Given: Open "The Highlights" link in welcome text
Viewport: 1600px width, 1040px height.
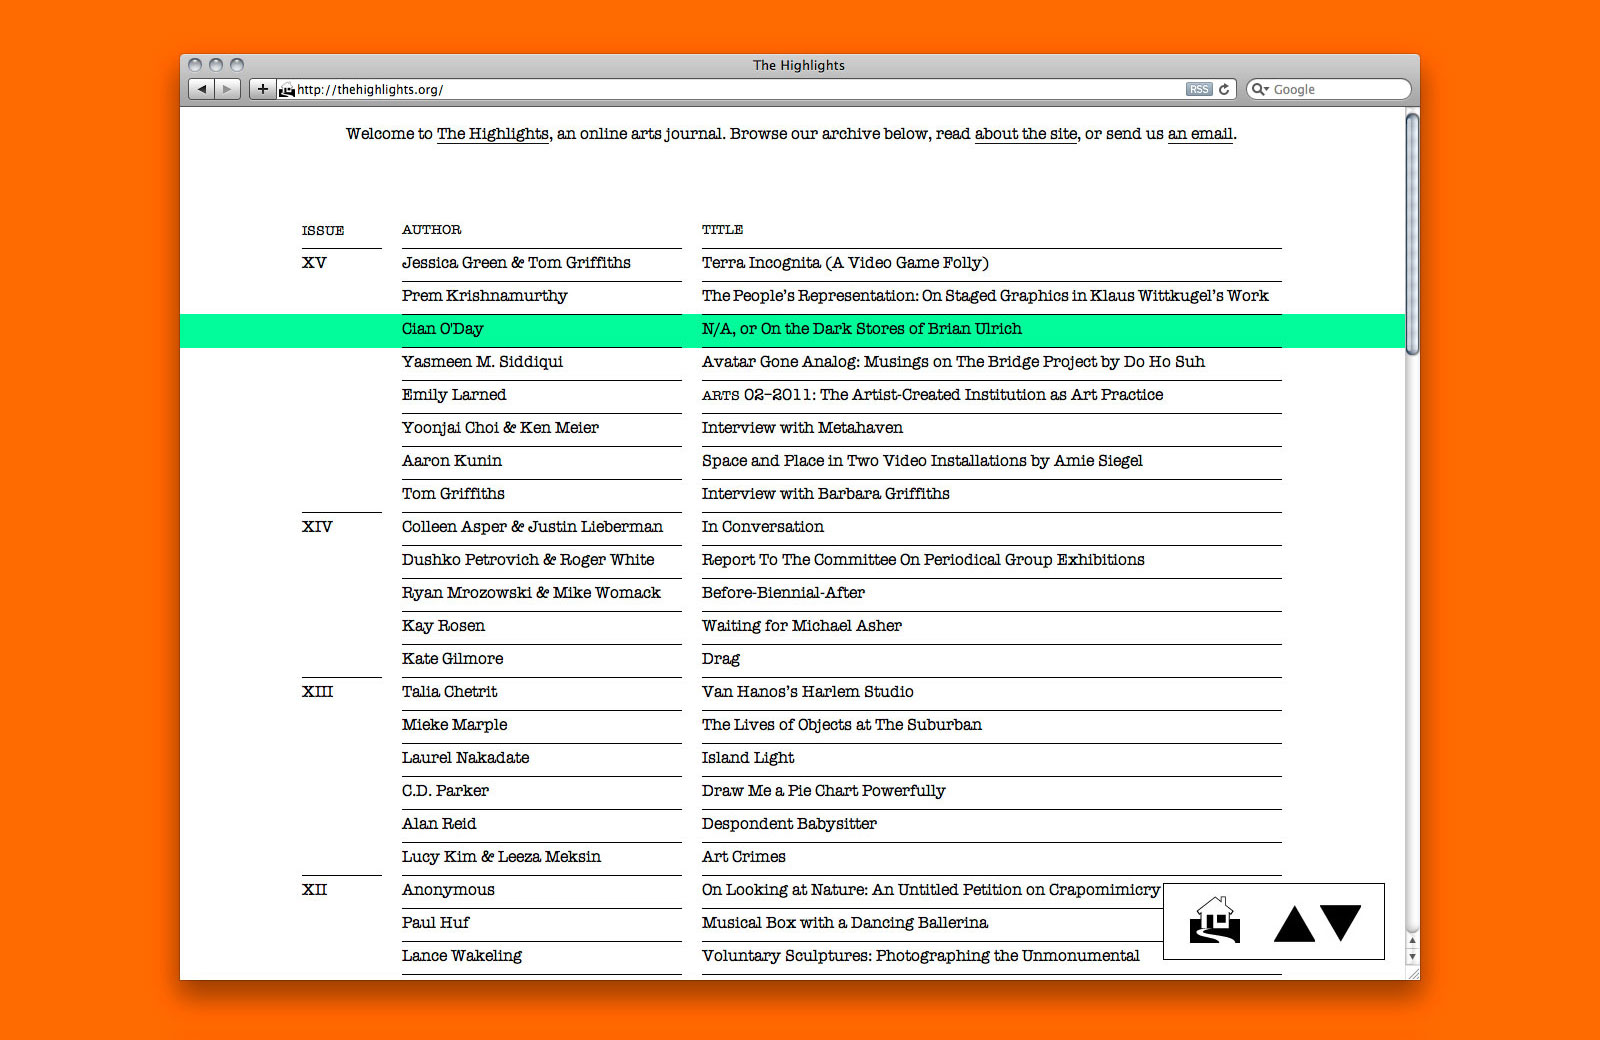Looking at the screenshot, I should (x=493, y=134).
